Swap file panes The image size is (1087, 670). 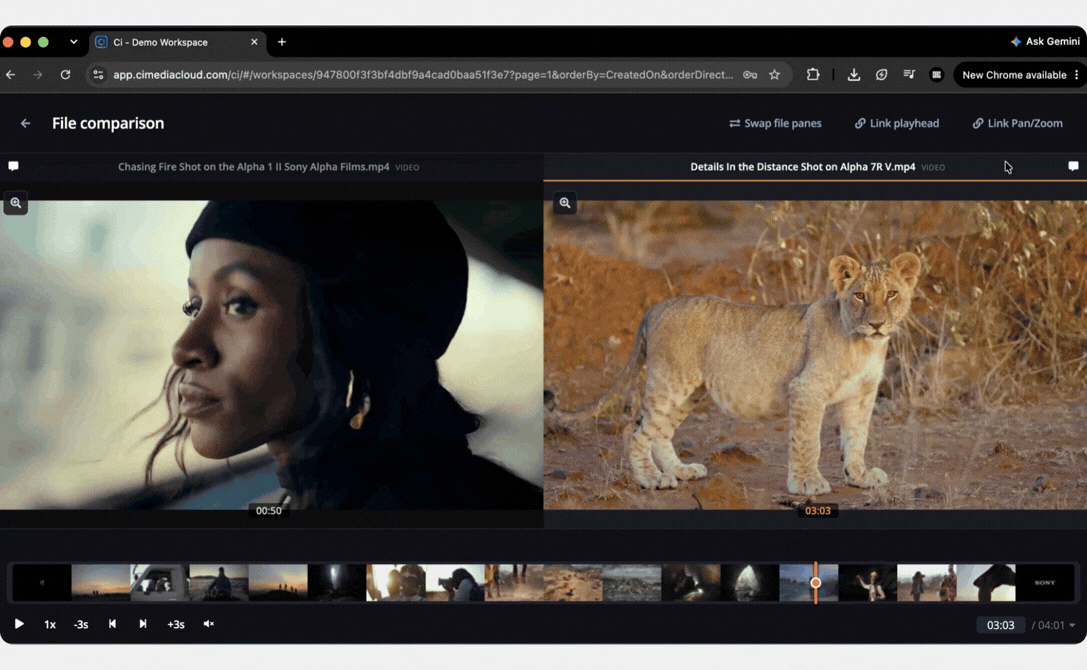click(775, 123)
